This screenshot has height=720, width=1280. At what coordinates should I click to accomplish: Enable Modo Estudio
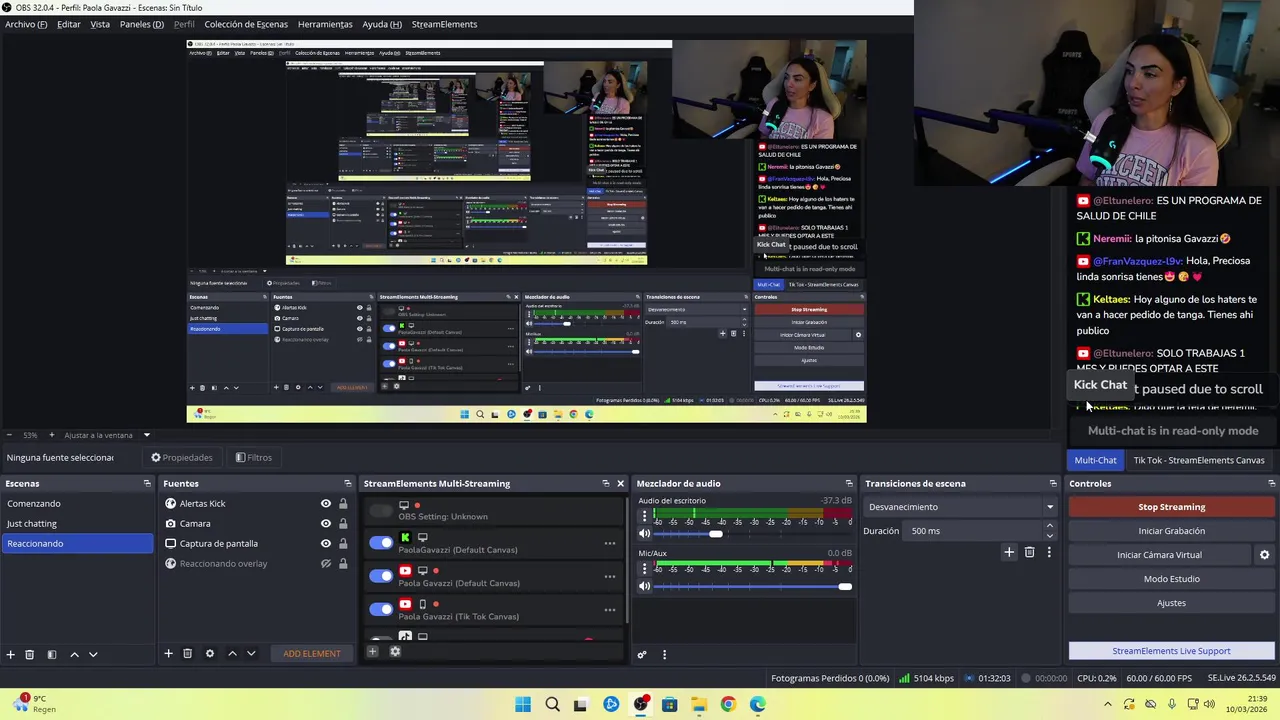(1172, 579)
